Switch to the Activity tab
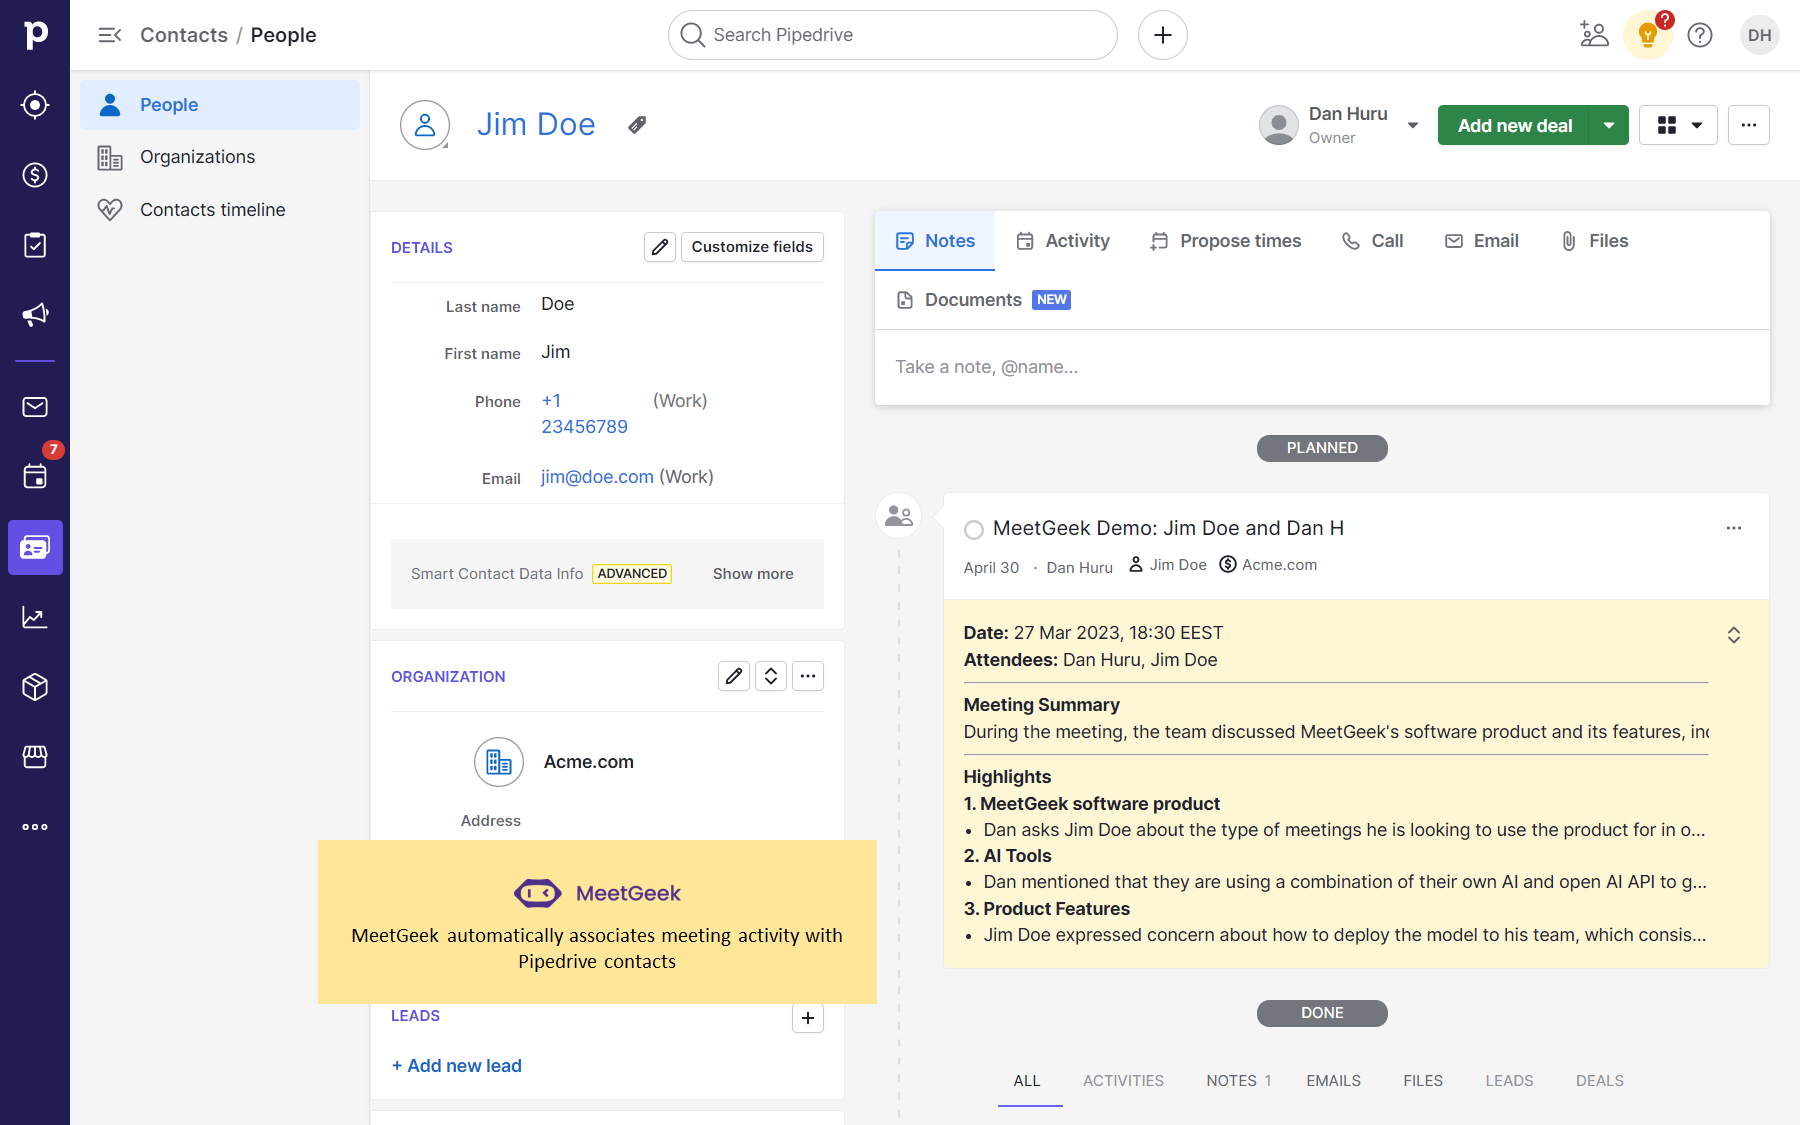 click(1063, 241)
